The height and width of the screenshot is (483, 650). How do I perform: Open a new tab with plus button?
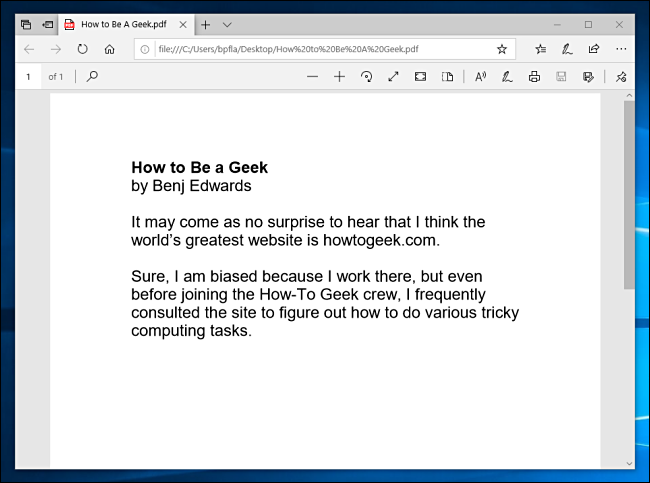[x=206, y=25]
